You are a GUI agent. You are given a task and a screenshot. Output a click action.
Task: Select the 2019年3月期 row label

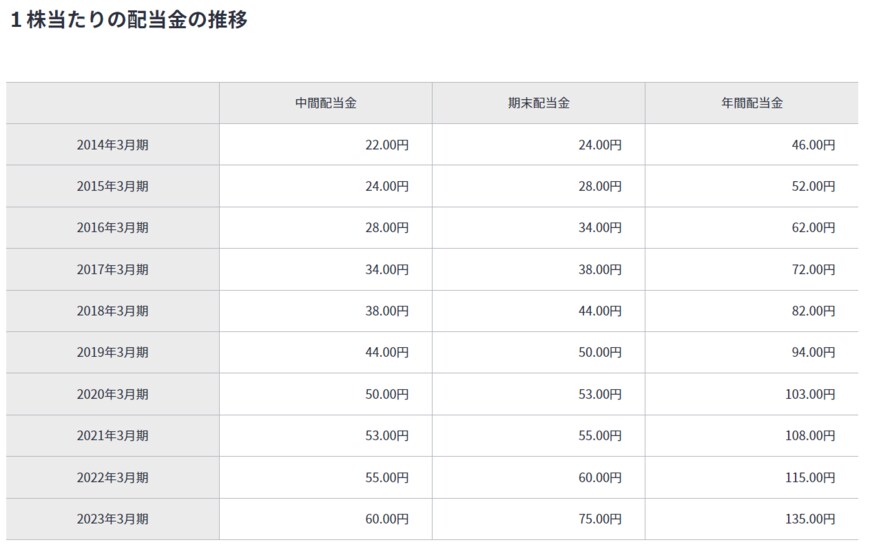[x=113, y=353]
